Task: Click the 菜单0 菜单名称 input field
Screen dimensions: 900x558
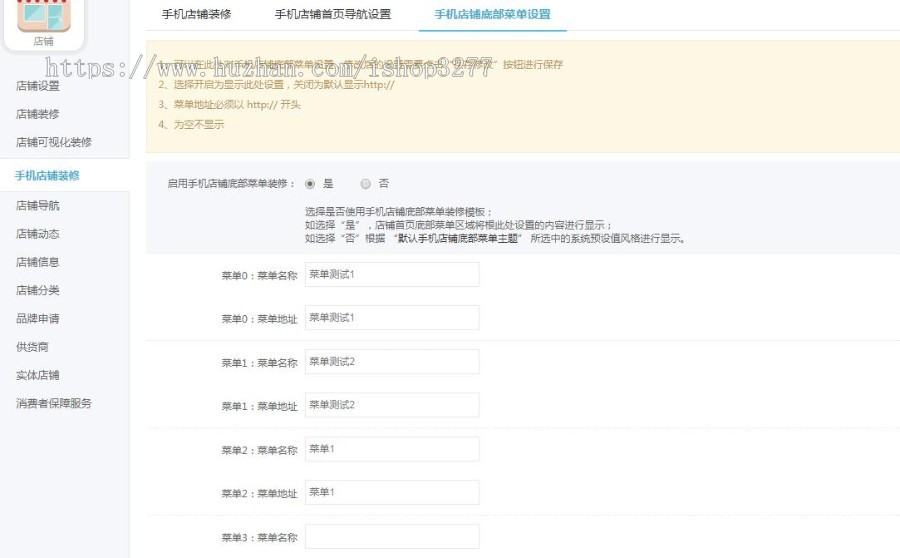Action: (392, 274)
